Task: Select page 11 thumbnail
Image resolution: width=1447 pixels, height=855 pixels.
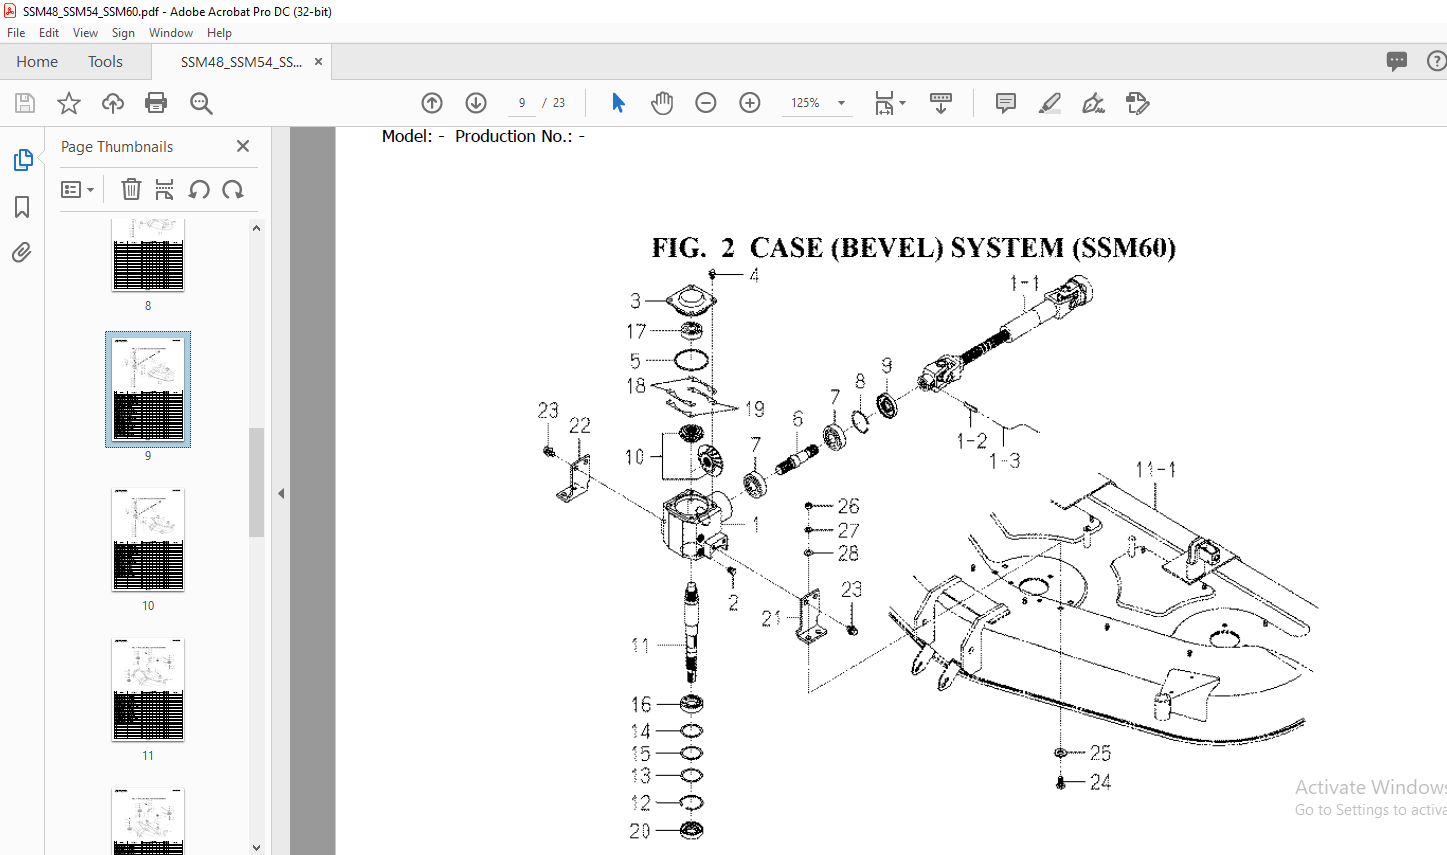Action: (x=148, y=690)
